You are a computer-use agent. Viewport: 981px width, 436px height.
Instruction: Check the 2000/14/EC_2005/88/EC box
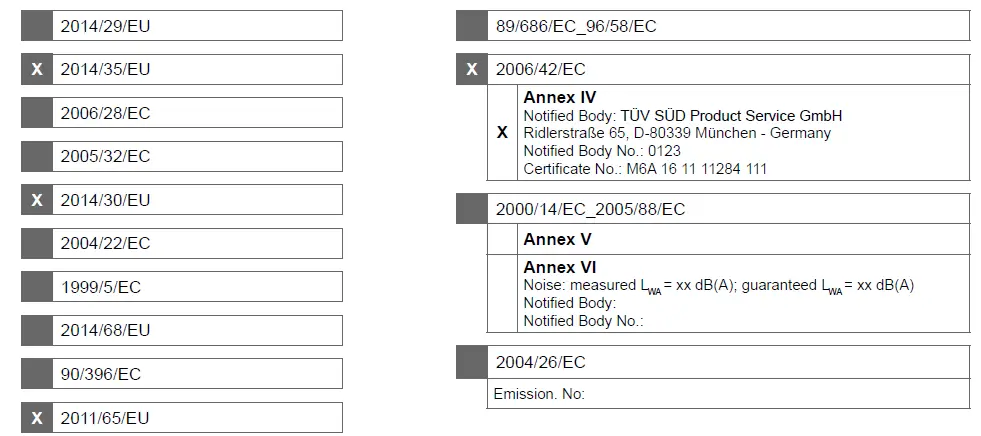[472, 209]
